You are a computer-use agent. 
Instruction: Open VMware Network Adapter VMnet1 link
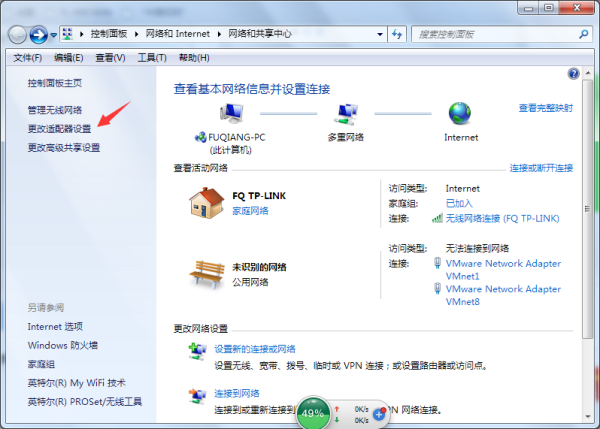pos(503,270)
